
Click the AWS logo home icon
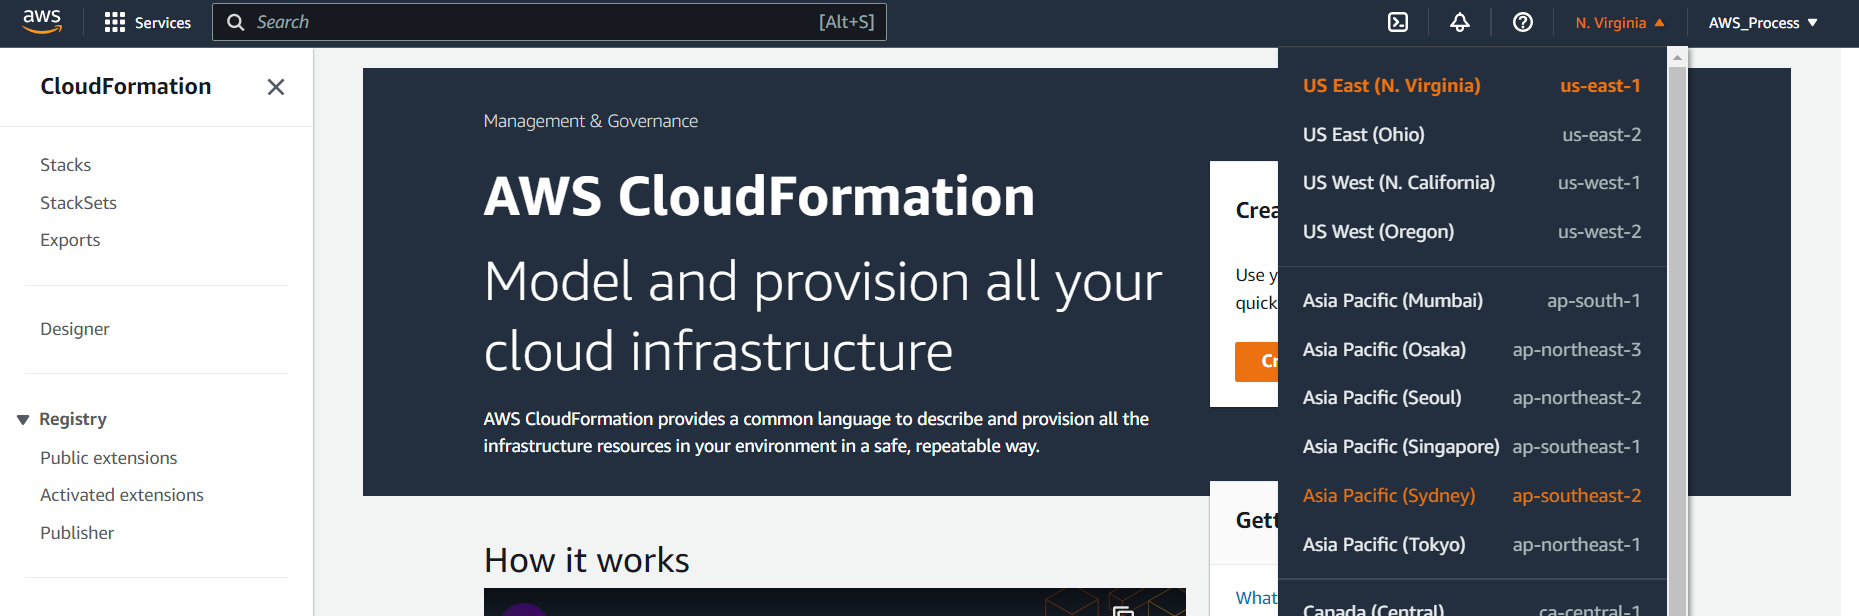[x=42, y=22]
